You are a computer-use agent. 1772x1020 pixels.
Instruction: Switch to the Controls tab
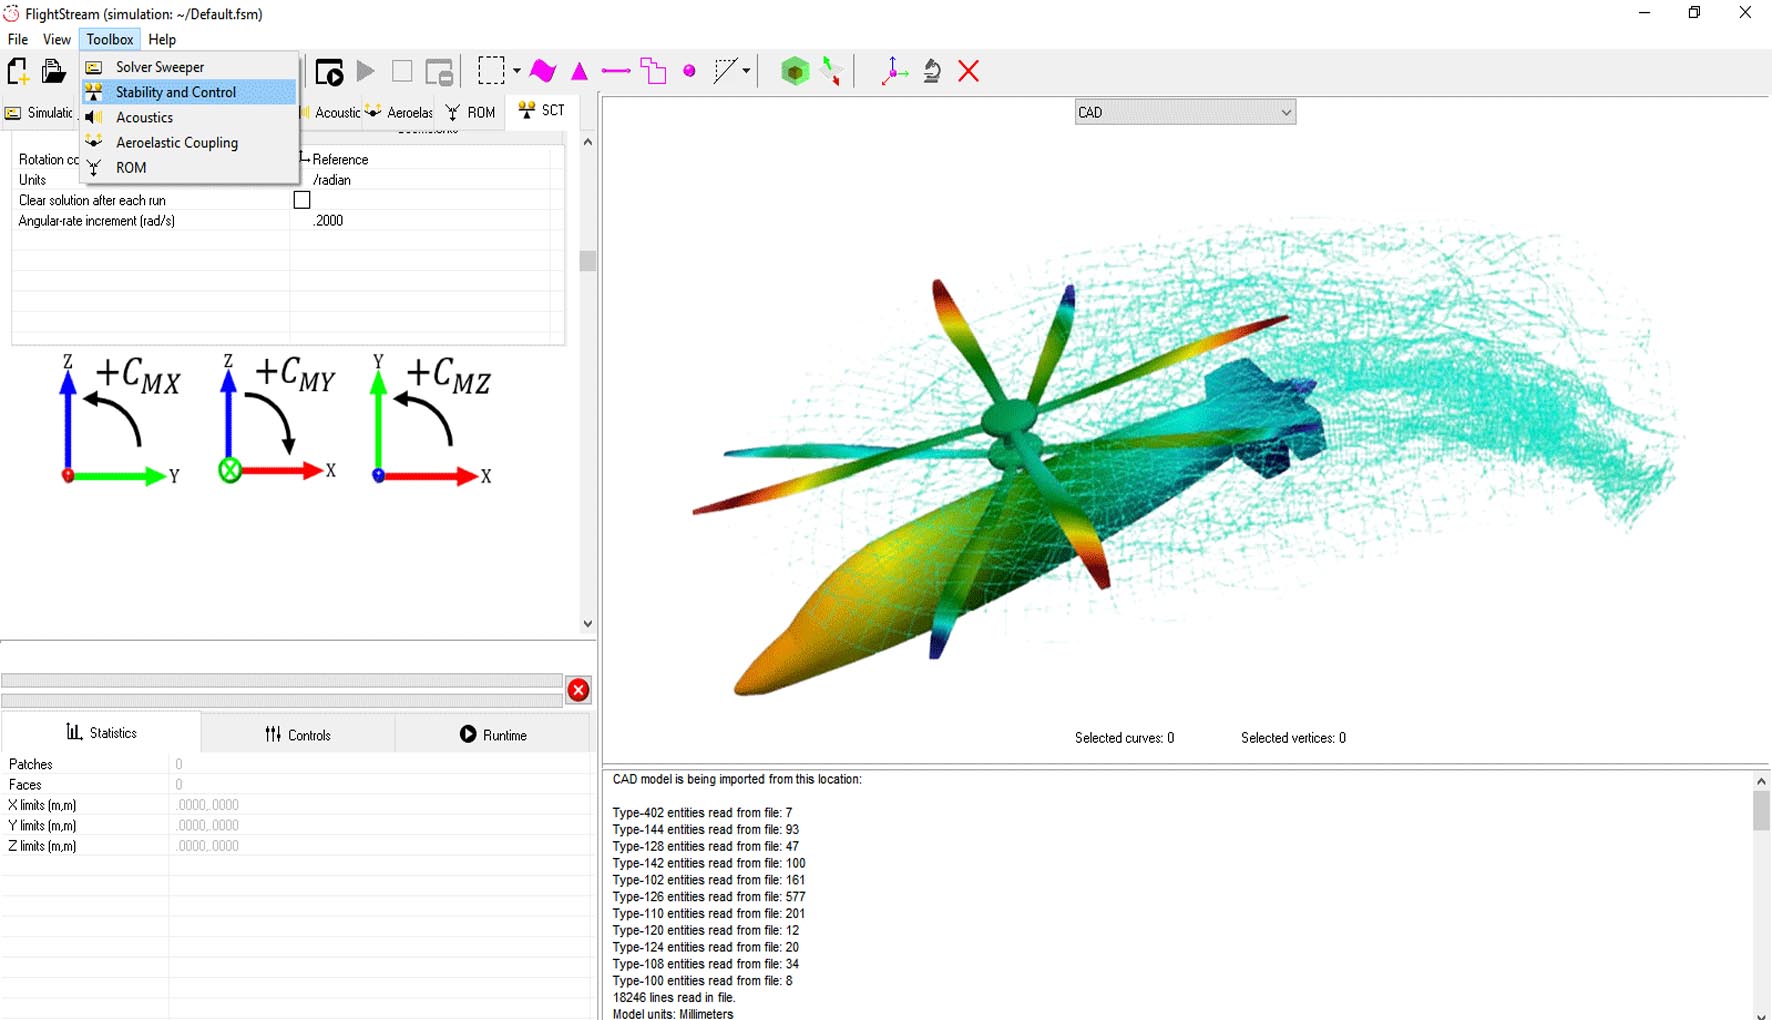298,735
